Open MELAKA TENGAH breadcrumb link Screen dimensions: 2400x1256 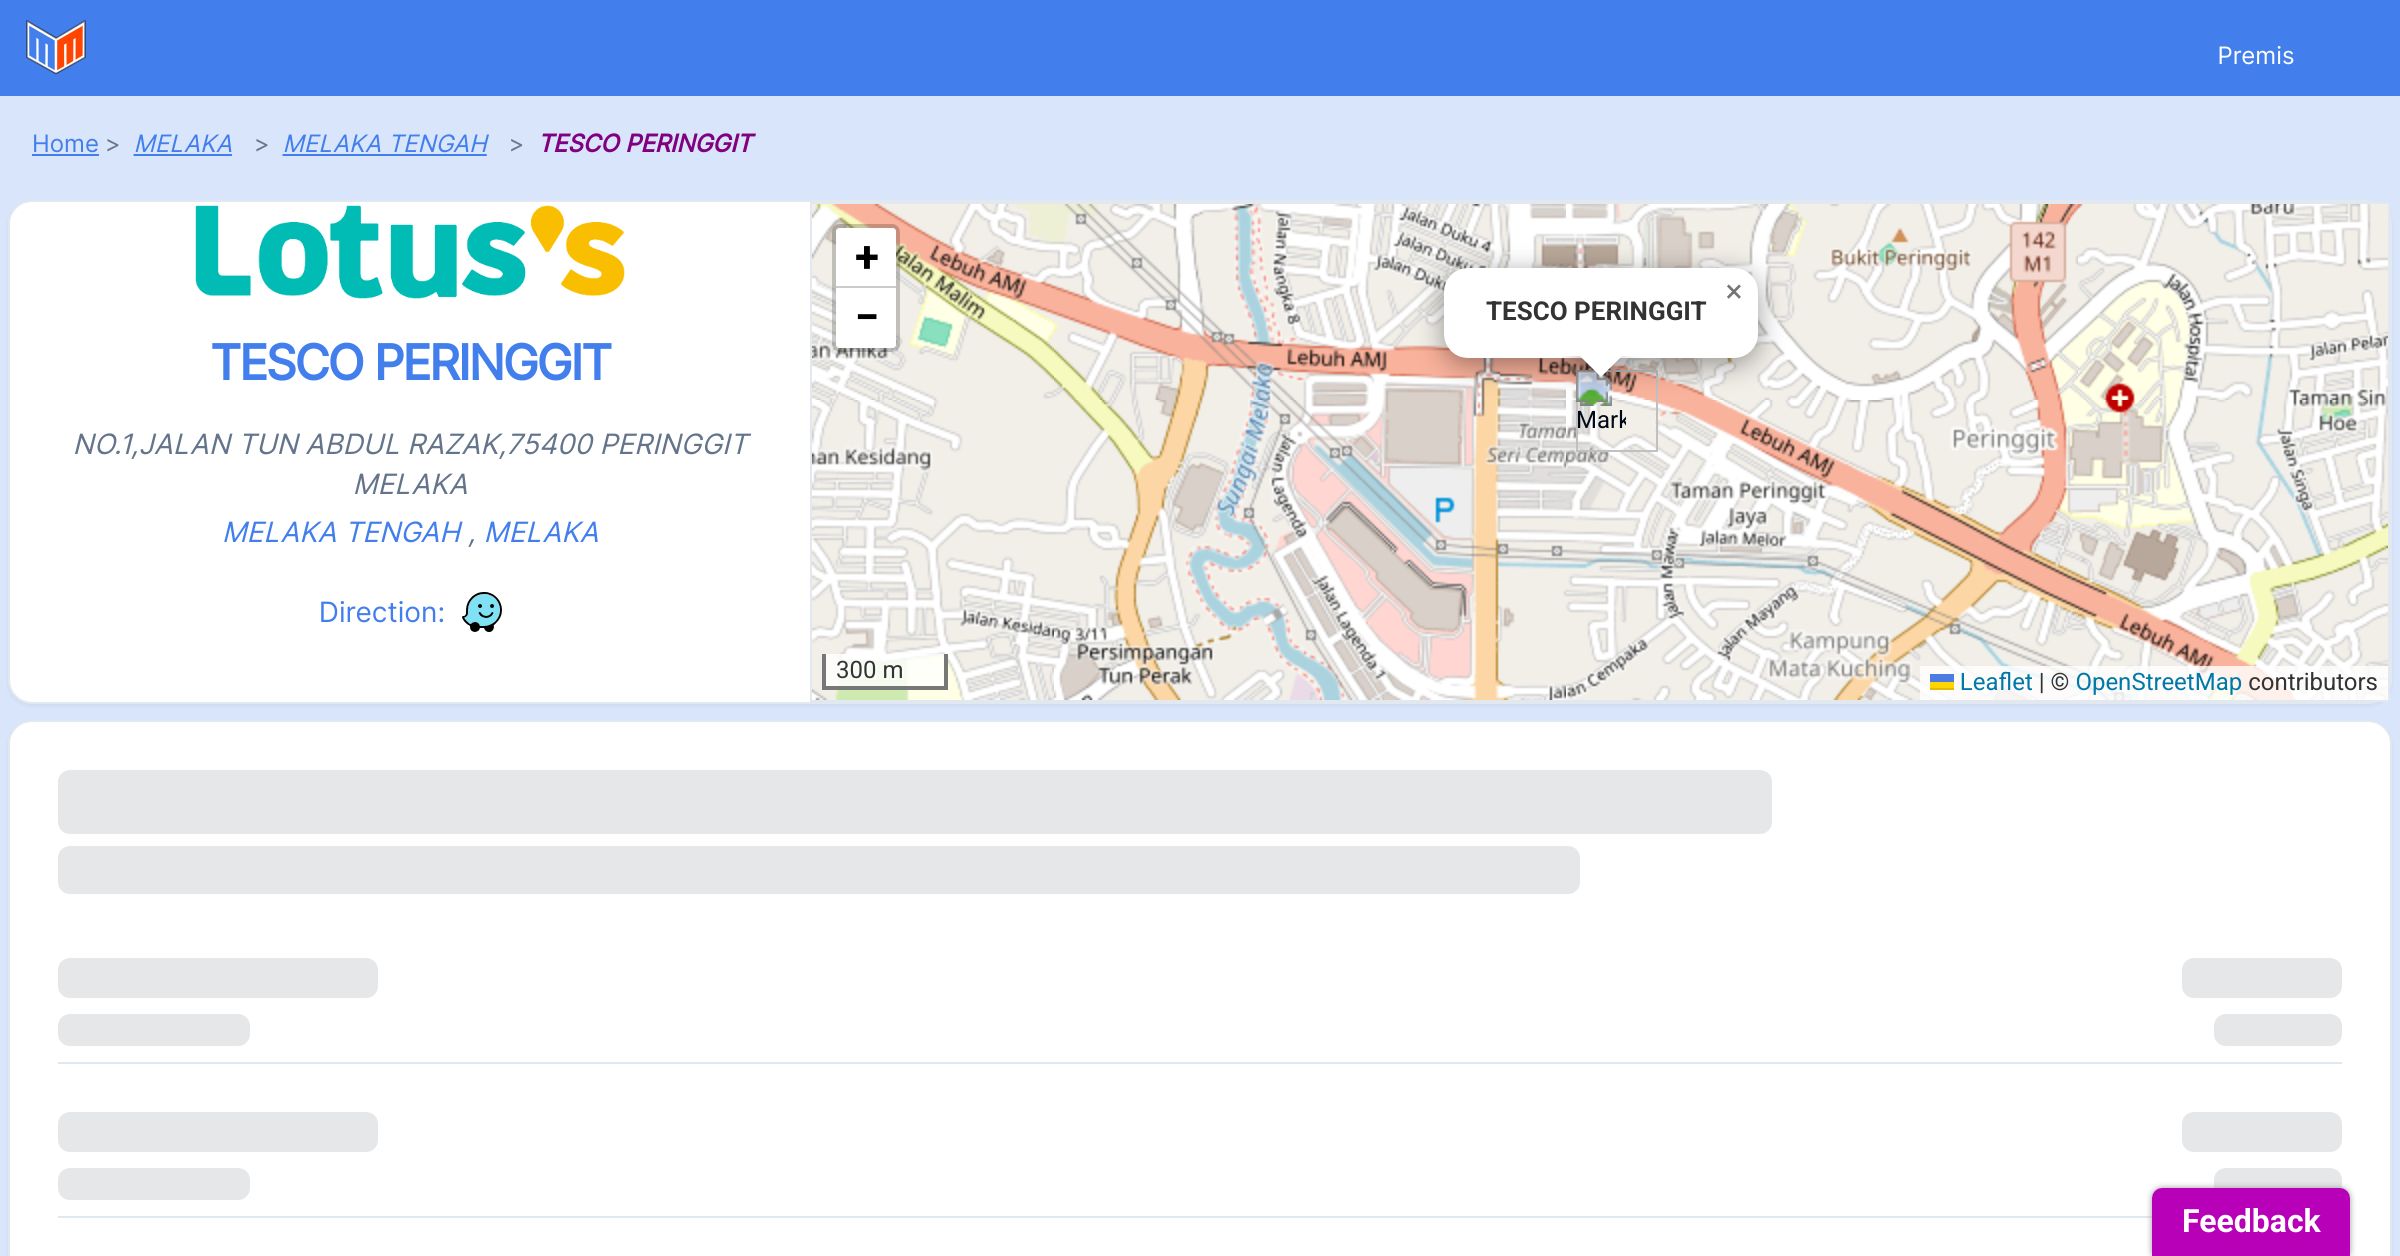(386, 144)
